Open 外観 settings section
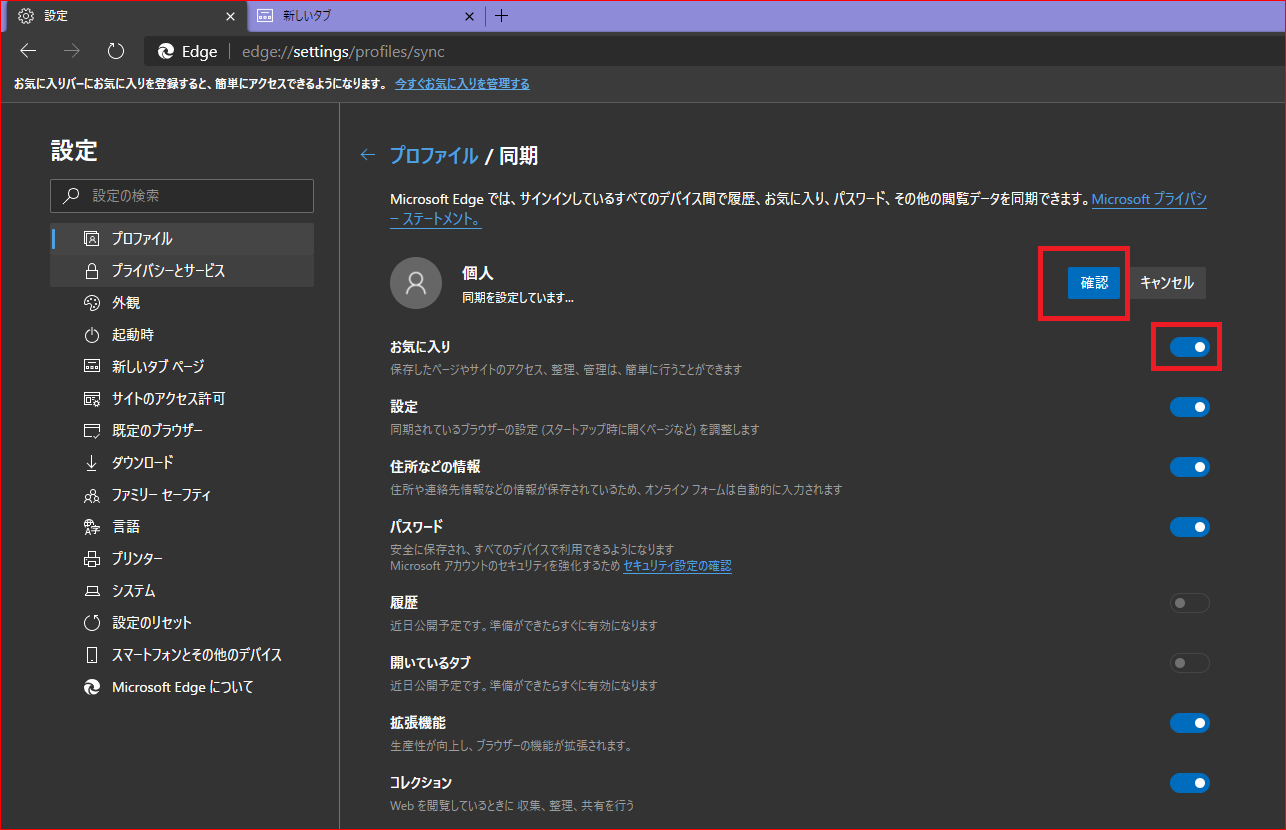Viewport: 1286px width, 830px height. (x=182, y=303)
